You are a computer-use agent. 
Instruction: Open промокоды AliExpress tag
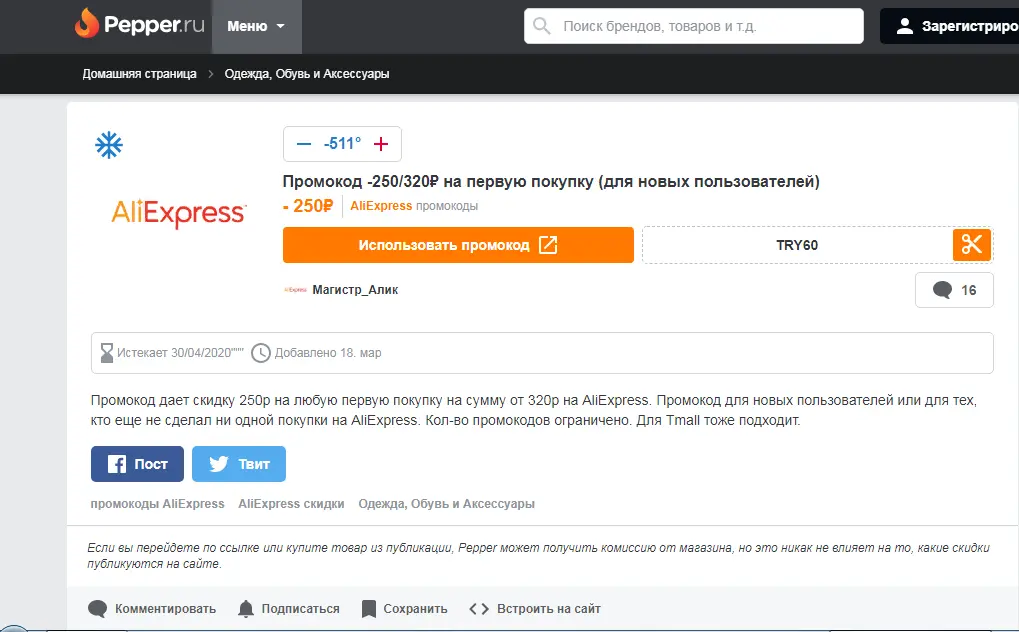click(x=157, y=504)
